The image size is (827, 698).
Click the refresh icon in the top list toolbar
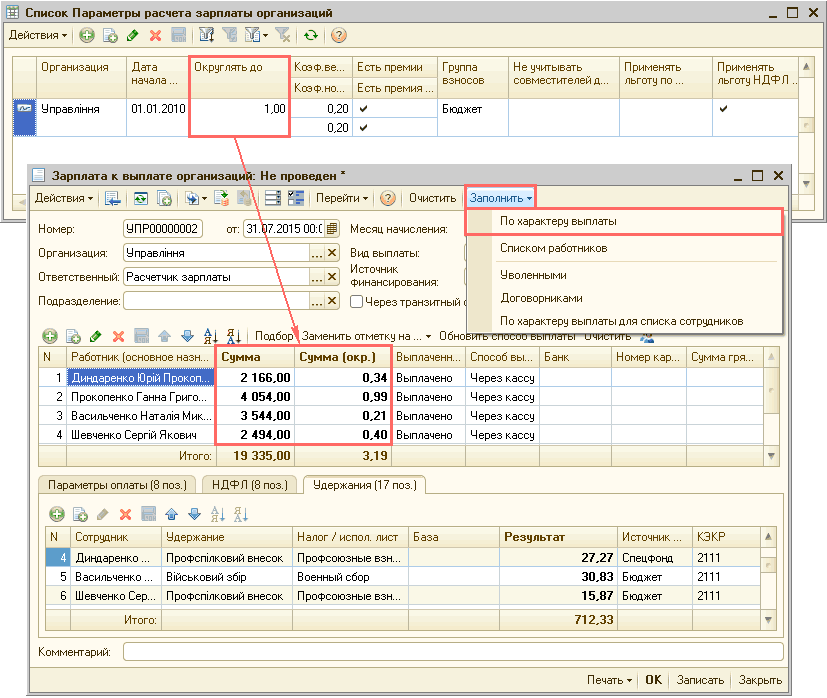coord(312,35)
